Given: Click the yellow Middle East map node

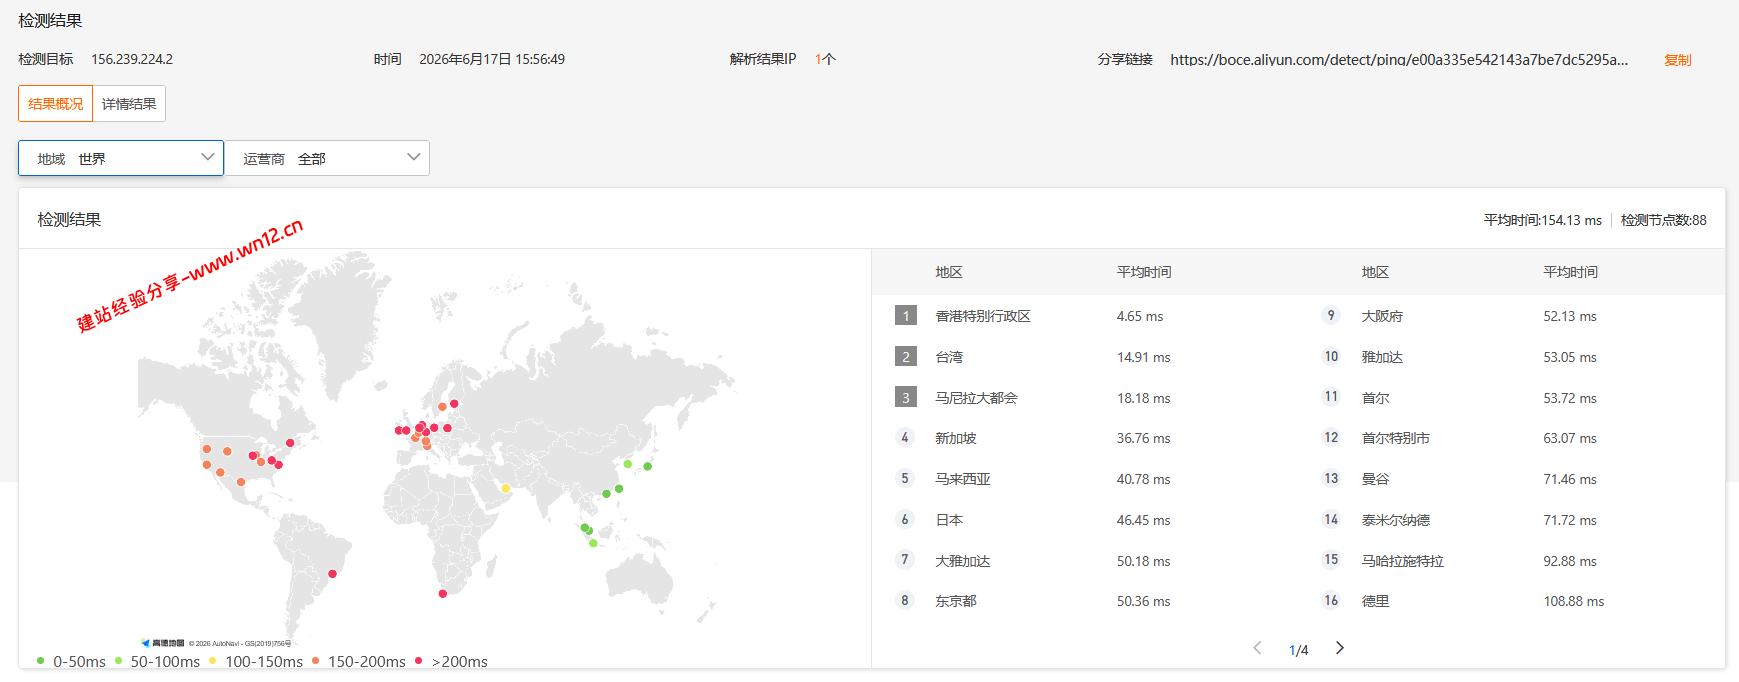Looking at the screenshot, I should coord(505,488).
